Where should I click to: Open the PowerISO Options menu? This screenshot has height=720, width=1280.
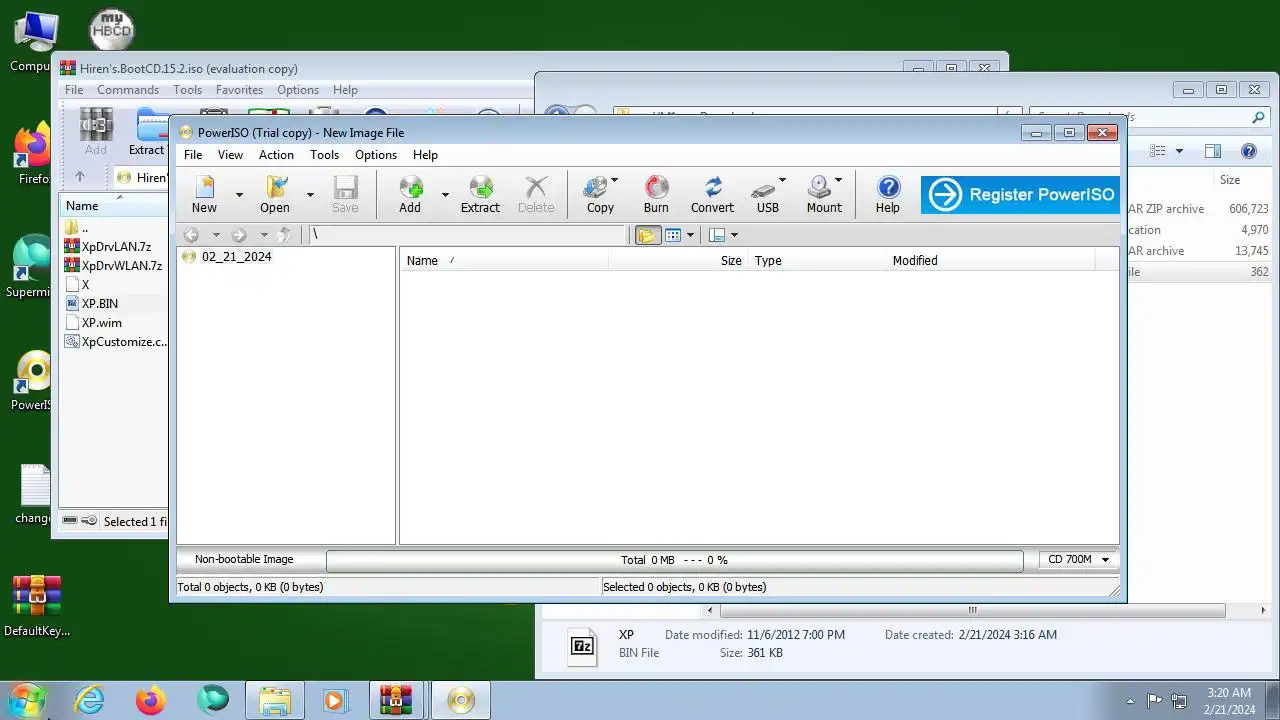376,155
